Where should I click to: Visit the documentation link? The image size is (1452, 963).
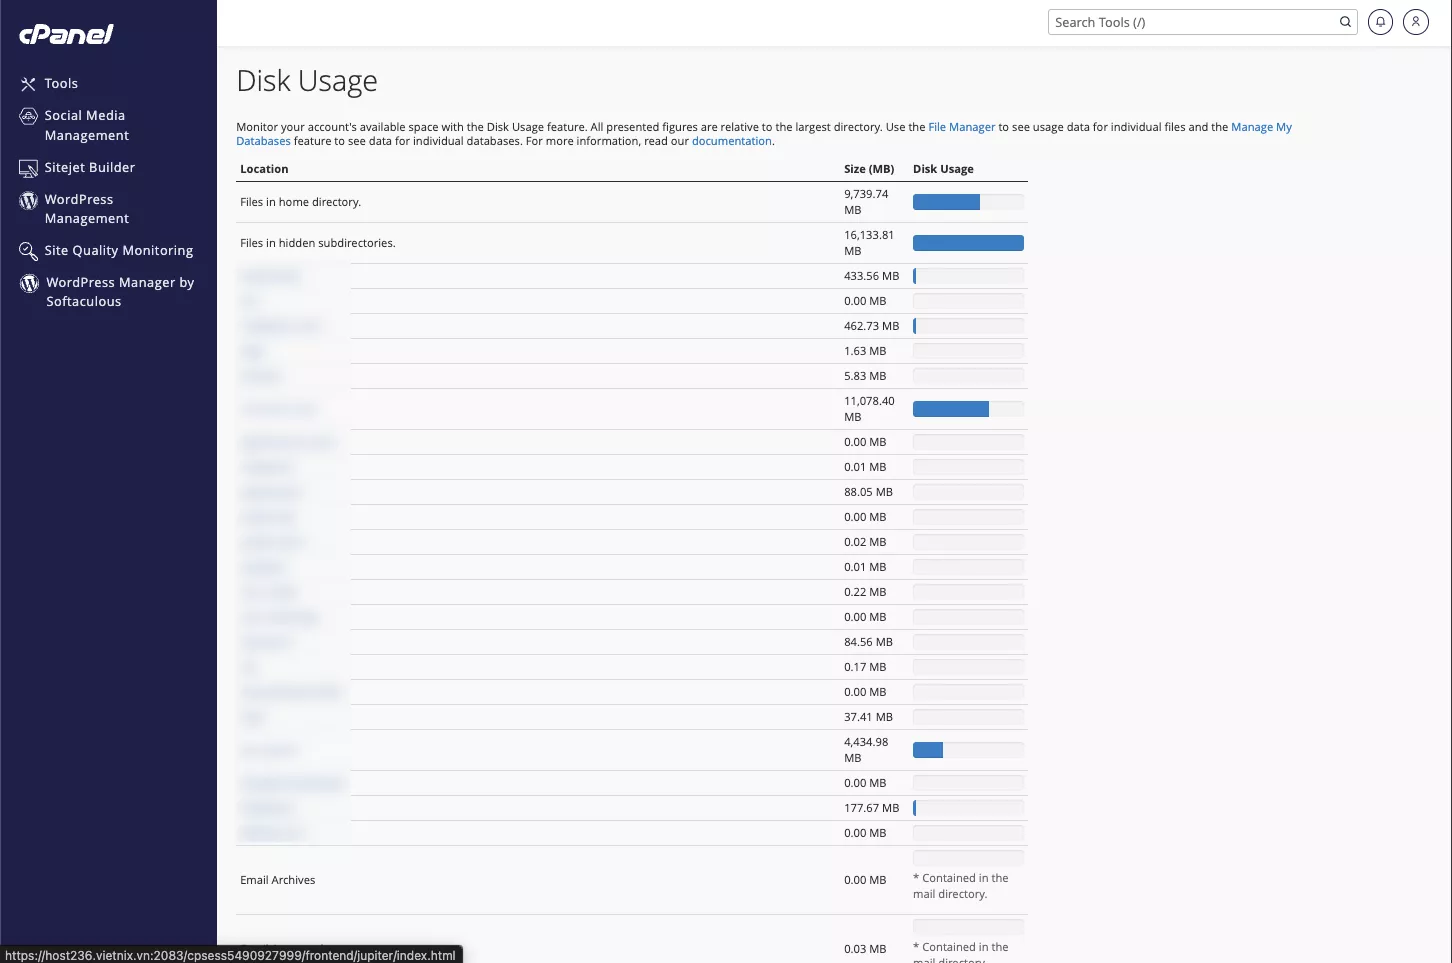coord(731,141)
